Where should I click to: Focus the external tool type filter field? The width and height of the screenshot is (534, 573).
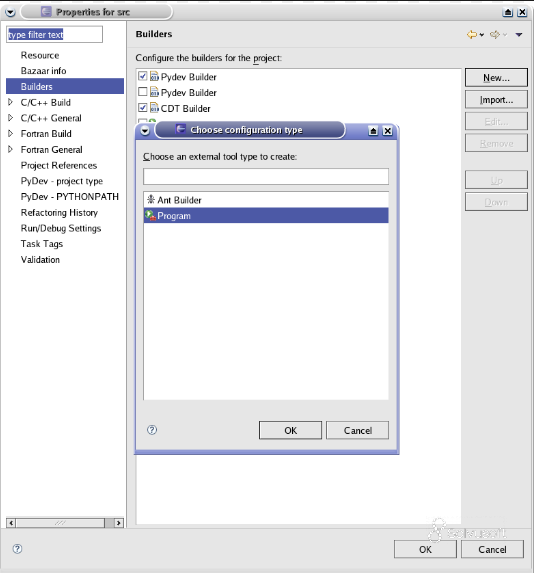pos(266,177)
